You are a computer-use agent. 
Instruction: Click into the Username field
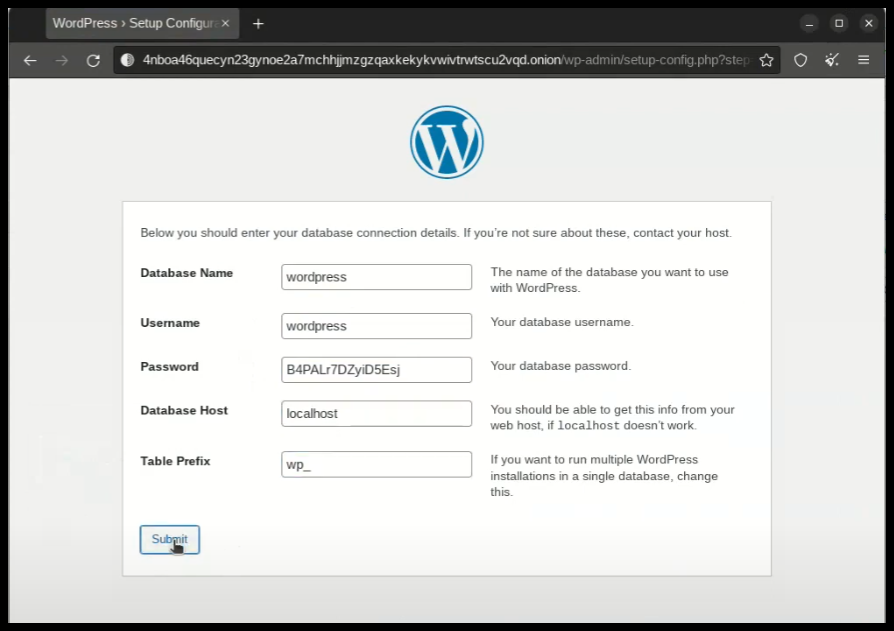(376, 326)
